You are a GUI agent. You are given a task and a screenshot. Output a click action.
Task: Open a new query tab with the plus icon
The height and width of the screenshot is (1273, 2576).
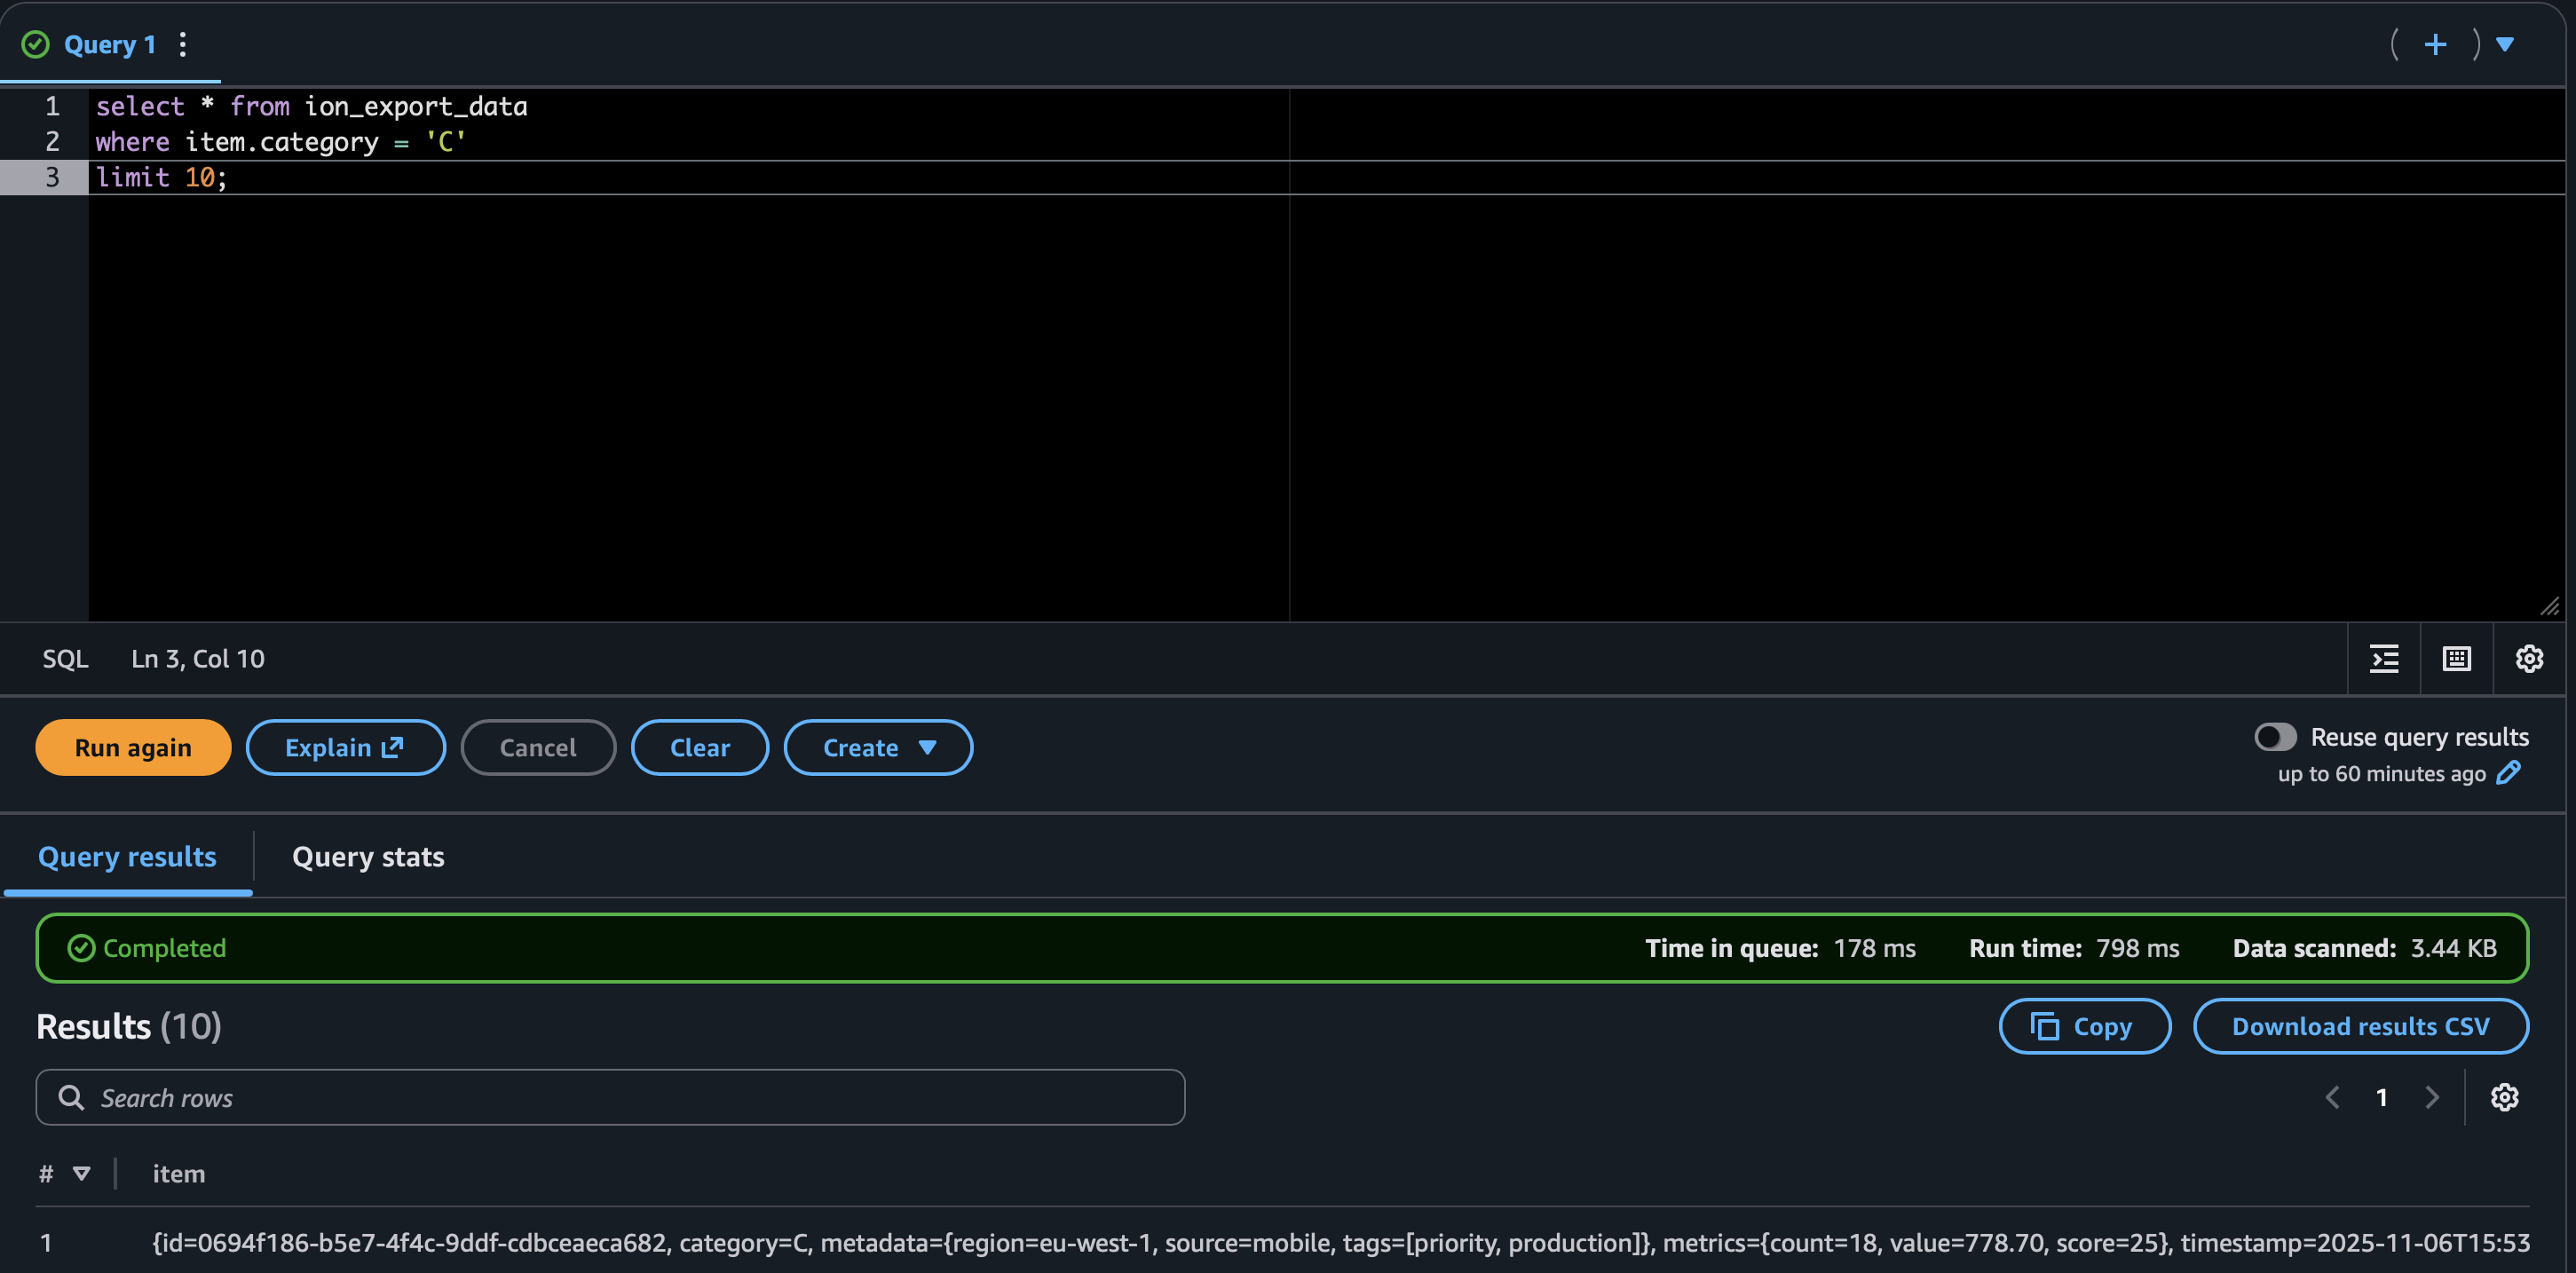point(2435,44)
